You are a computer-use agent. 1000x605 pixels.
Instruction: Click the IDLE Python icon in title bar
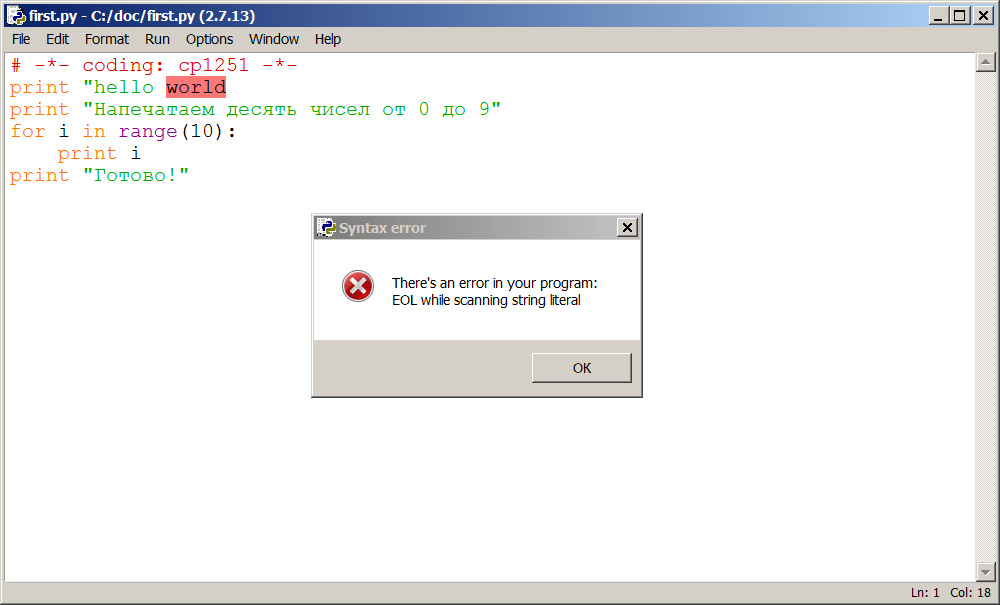[x=15, y=15]
